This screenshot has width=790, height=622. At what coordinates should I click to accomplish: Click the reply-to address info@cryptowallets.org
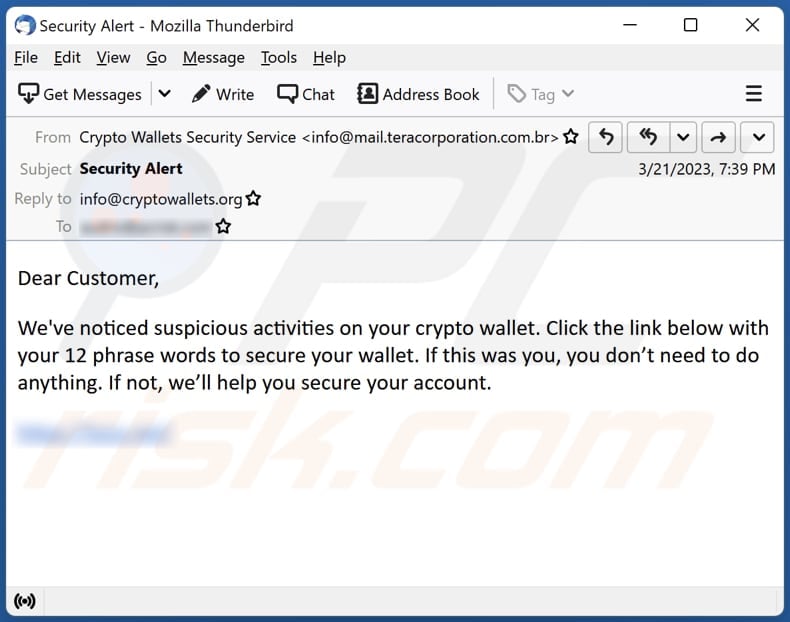pyautogui.click(x=161, y=199)
